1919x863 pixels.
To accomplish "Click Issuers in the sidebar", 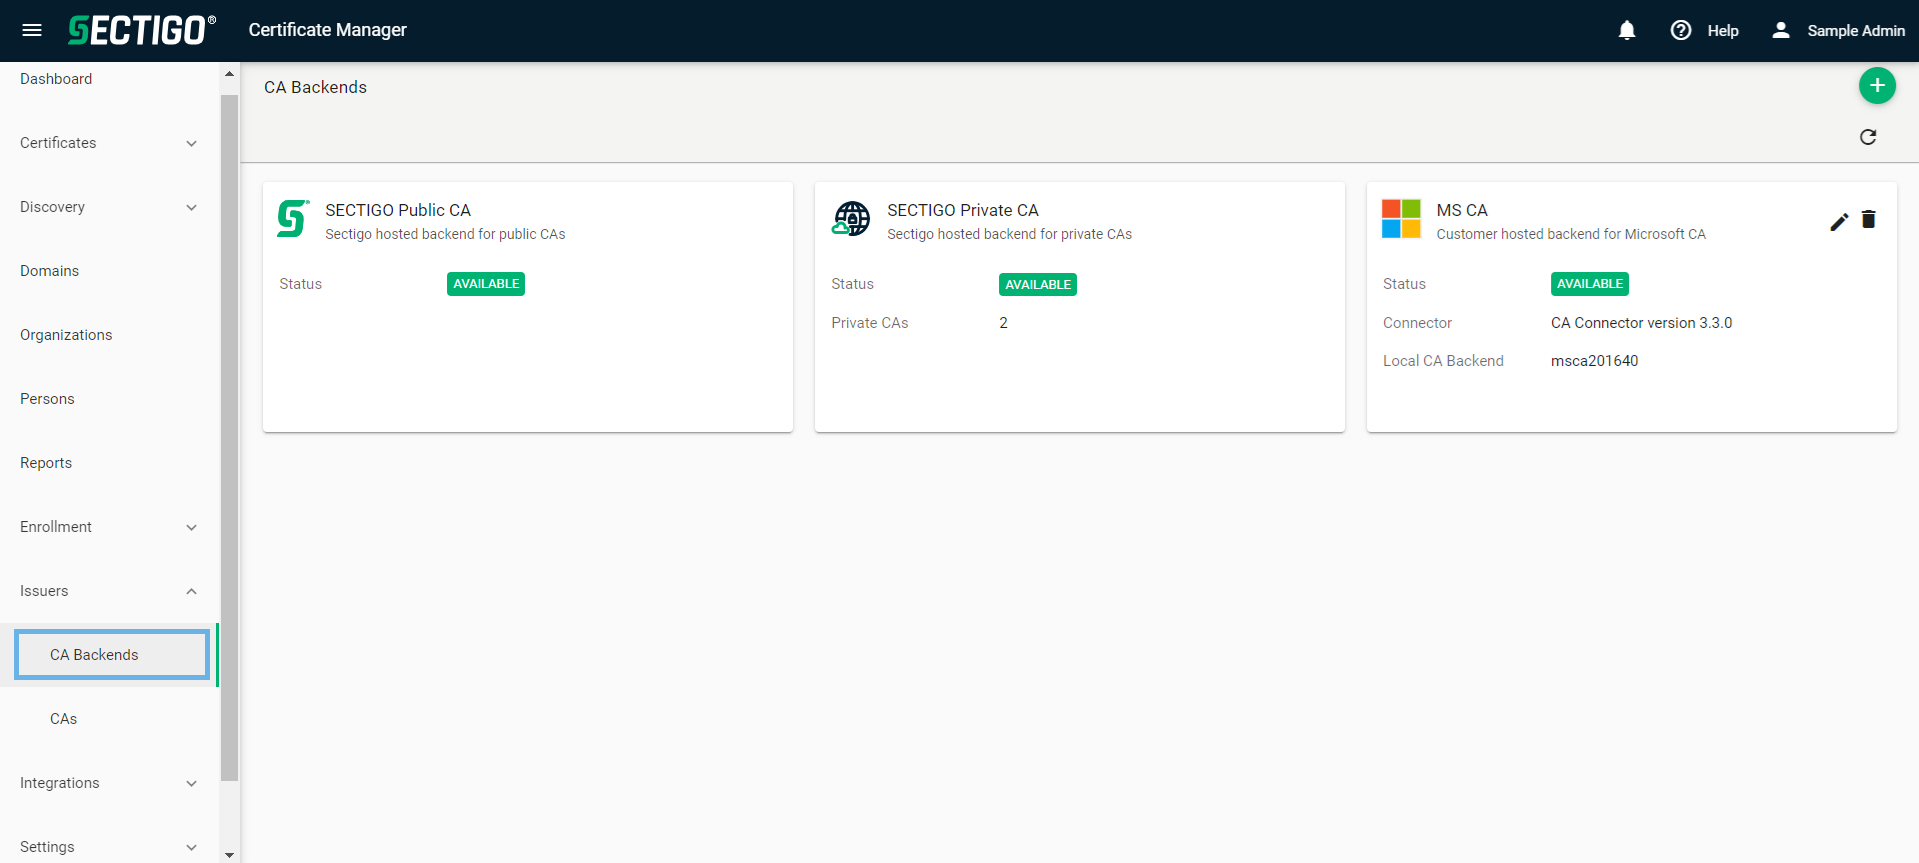I will pos(44,591).
